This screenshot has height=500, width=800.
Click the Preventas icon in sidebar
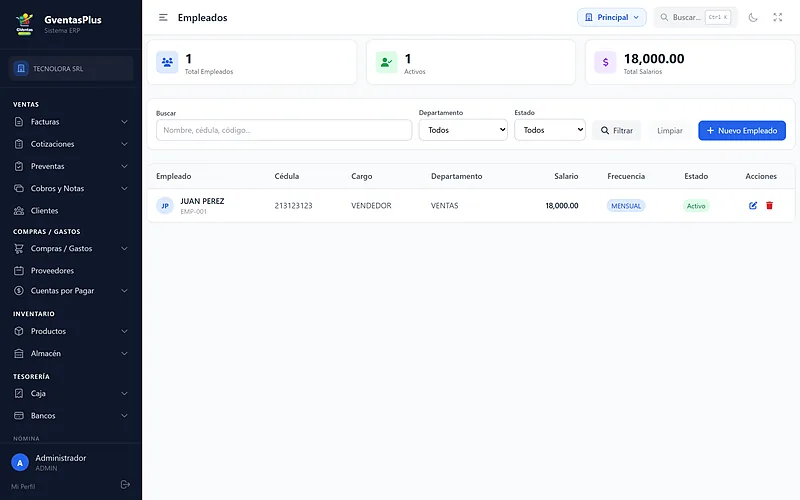pyautogui.click(x=19, y=166)
